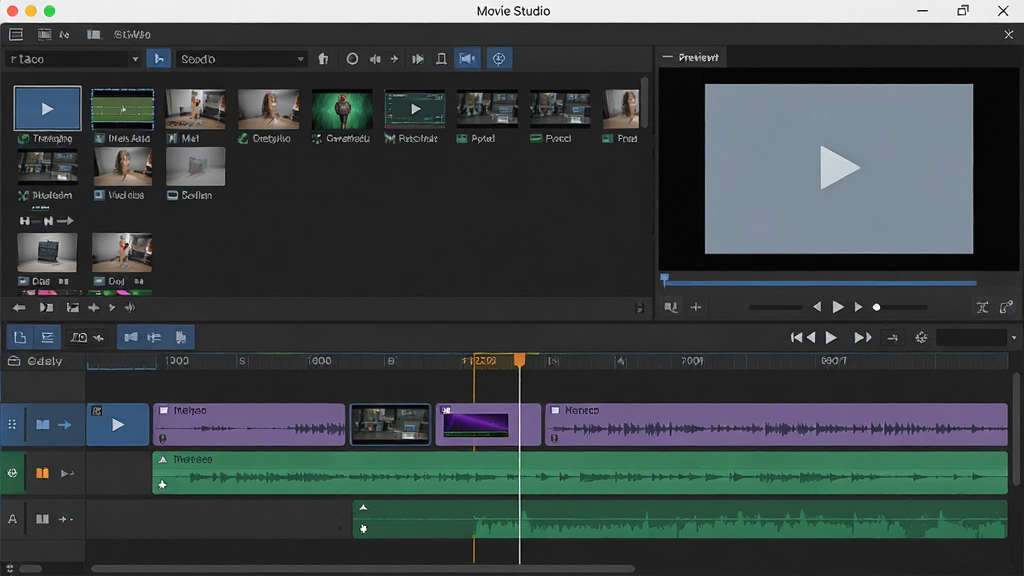Click the blue preview progress bar
1024x576 pixels.
[820, 283]
